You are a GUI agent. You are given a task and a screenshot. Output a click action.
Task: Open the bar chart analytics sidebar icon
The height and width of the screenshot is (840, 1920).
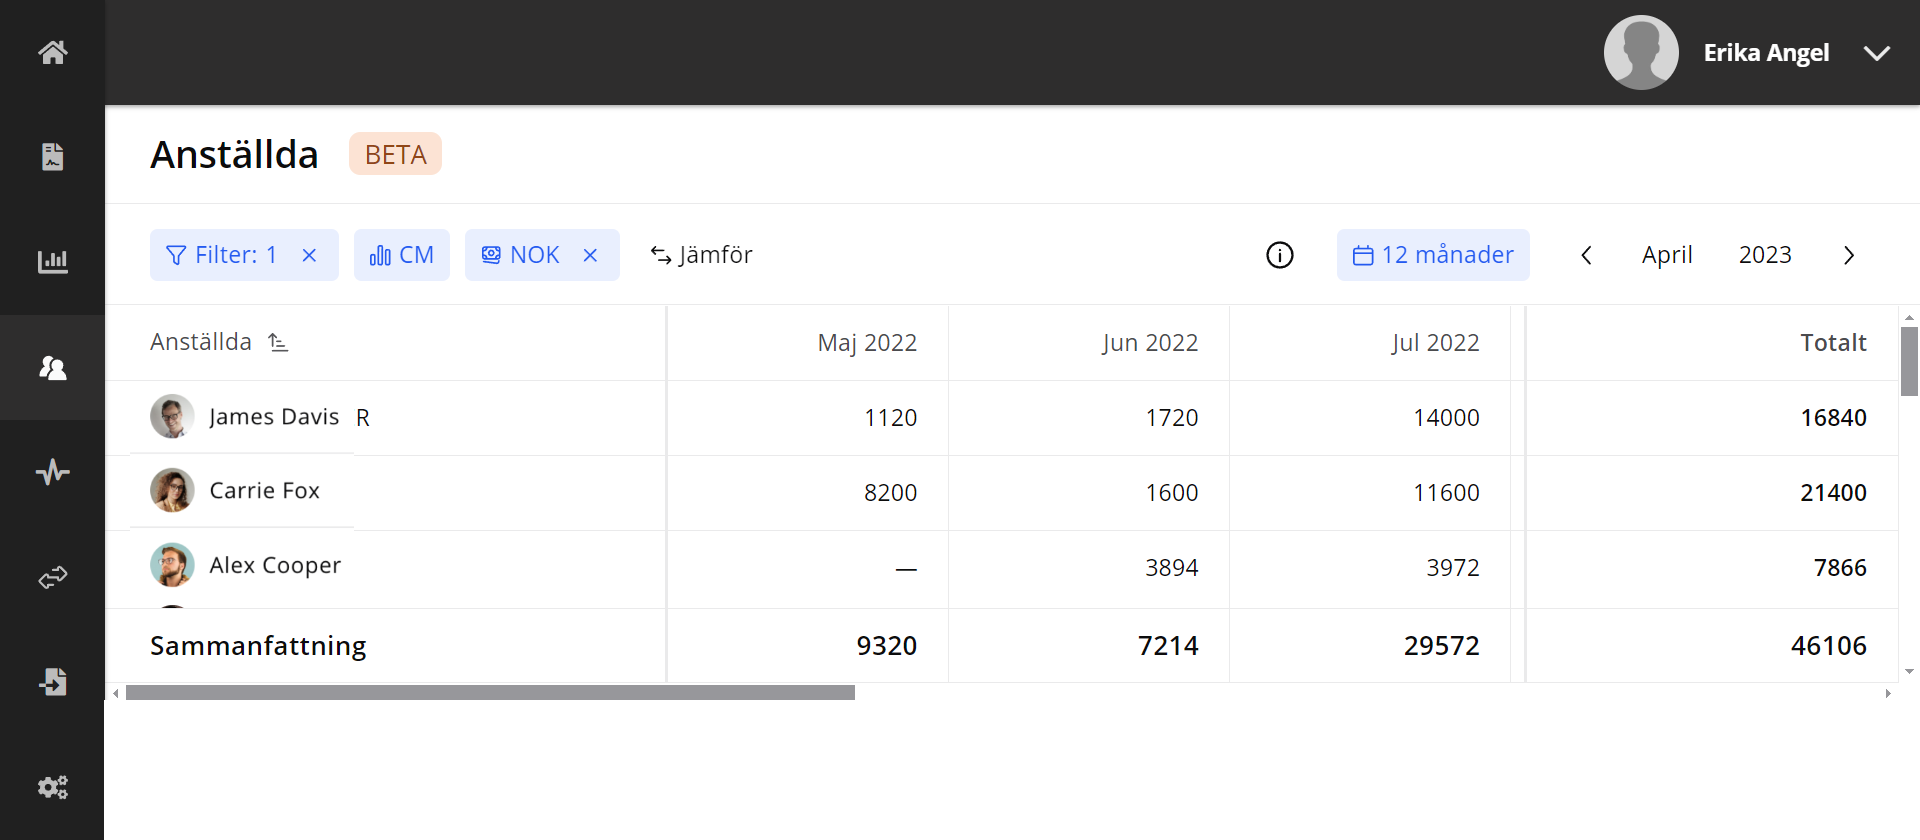pyautogui.click(x=52, y=262)
